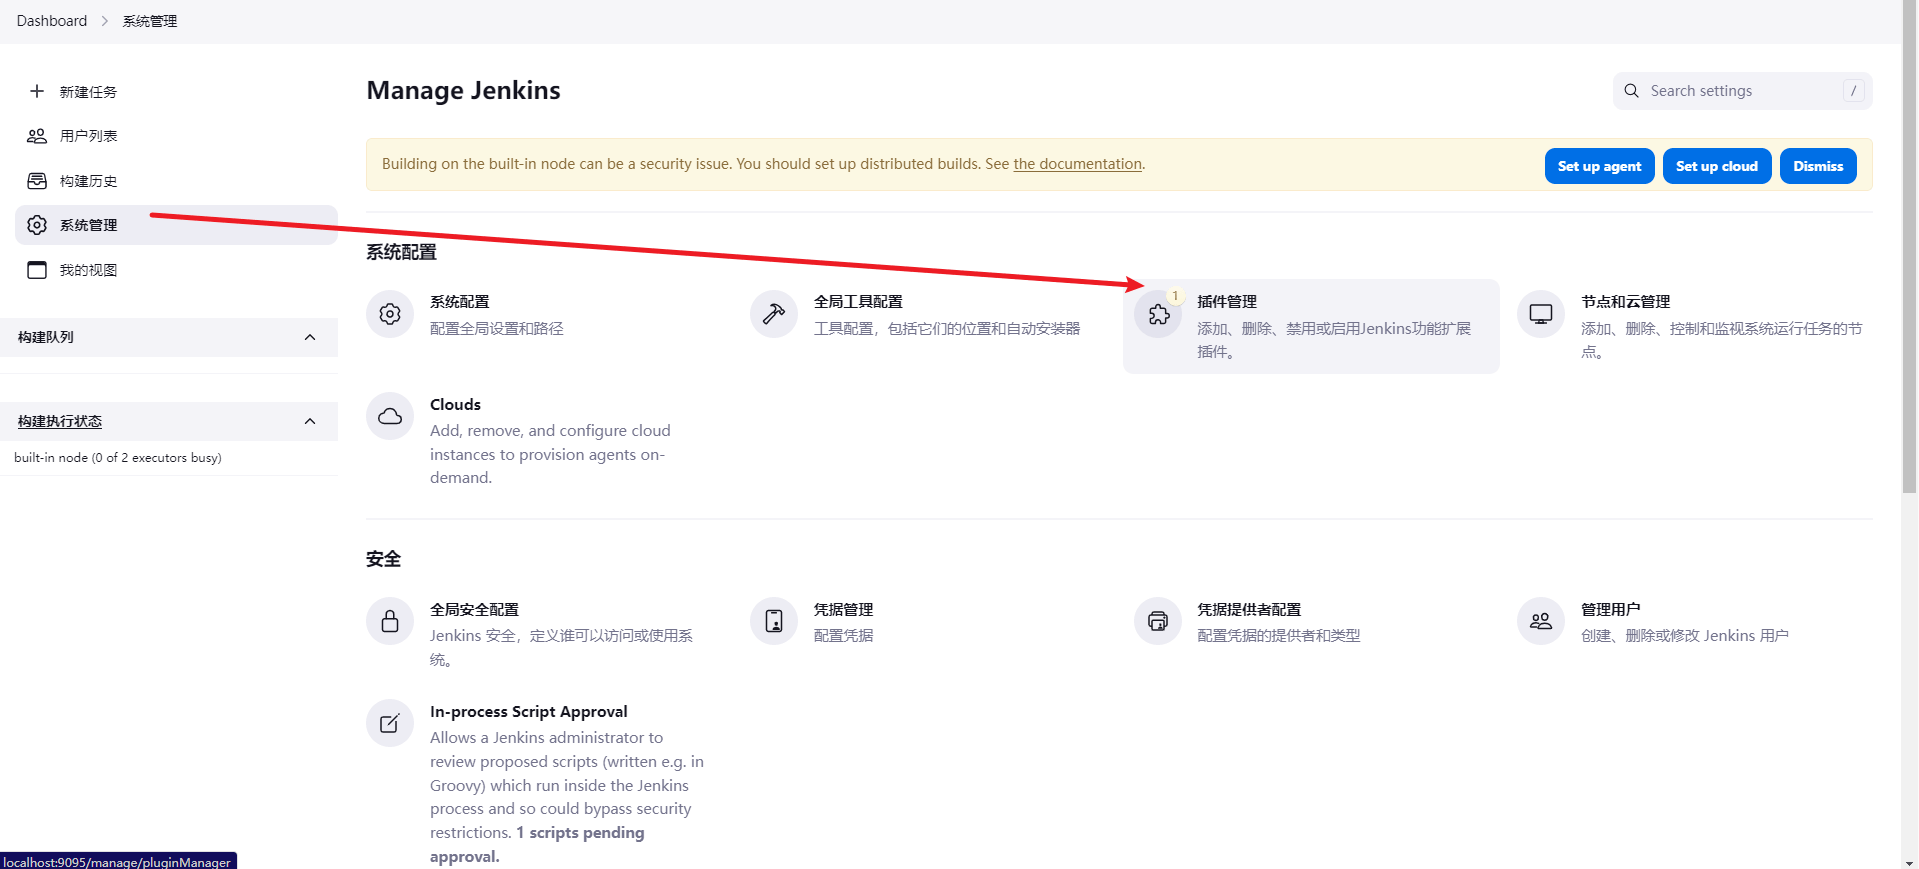The width and height of the screenshot is (1919, 869).
Task: Click the breadcrumb chevron separator after Dashboard
Action: [x=104, y=21]
